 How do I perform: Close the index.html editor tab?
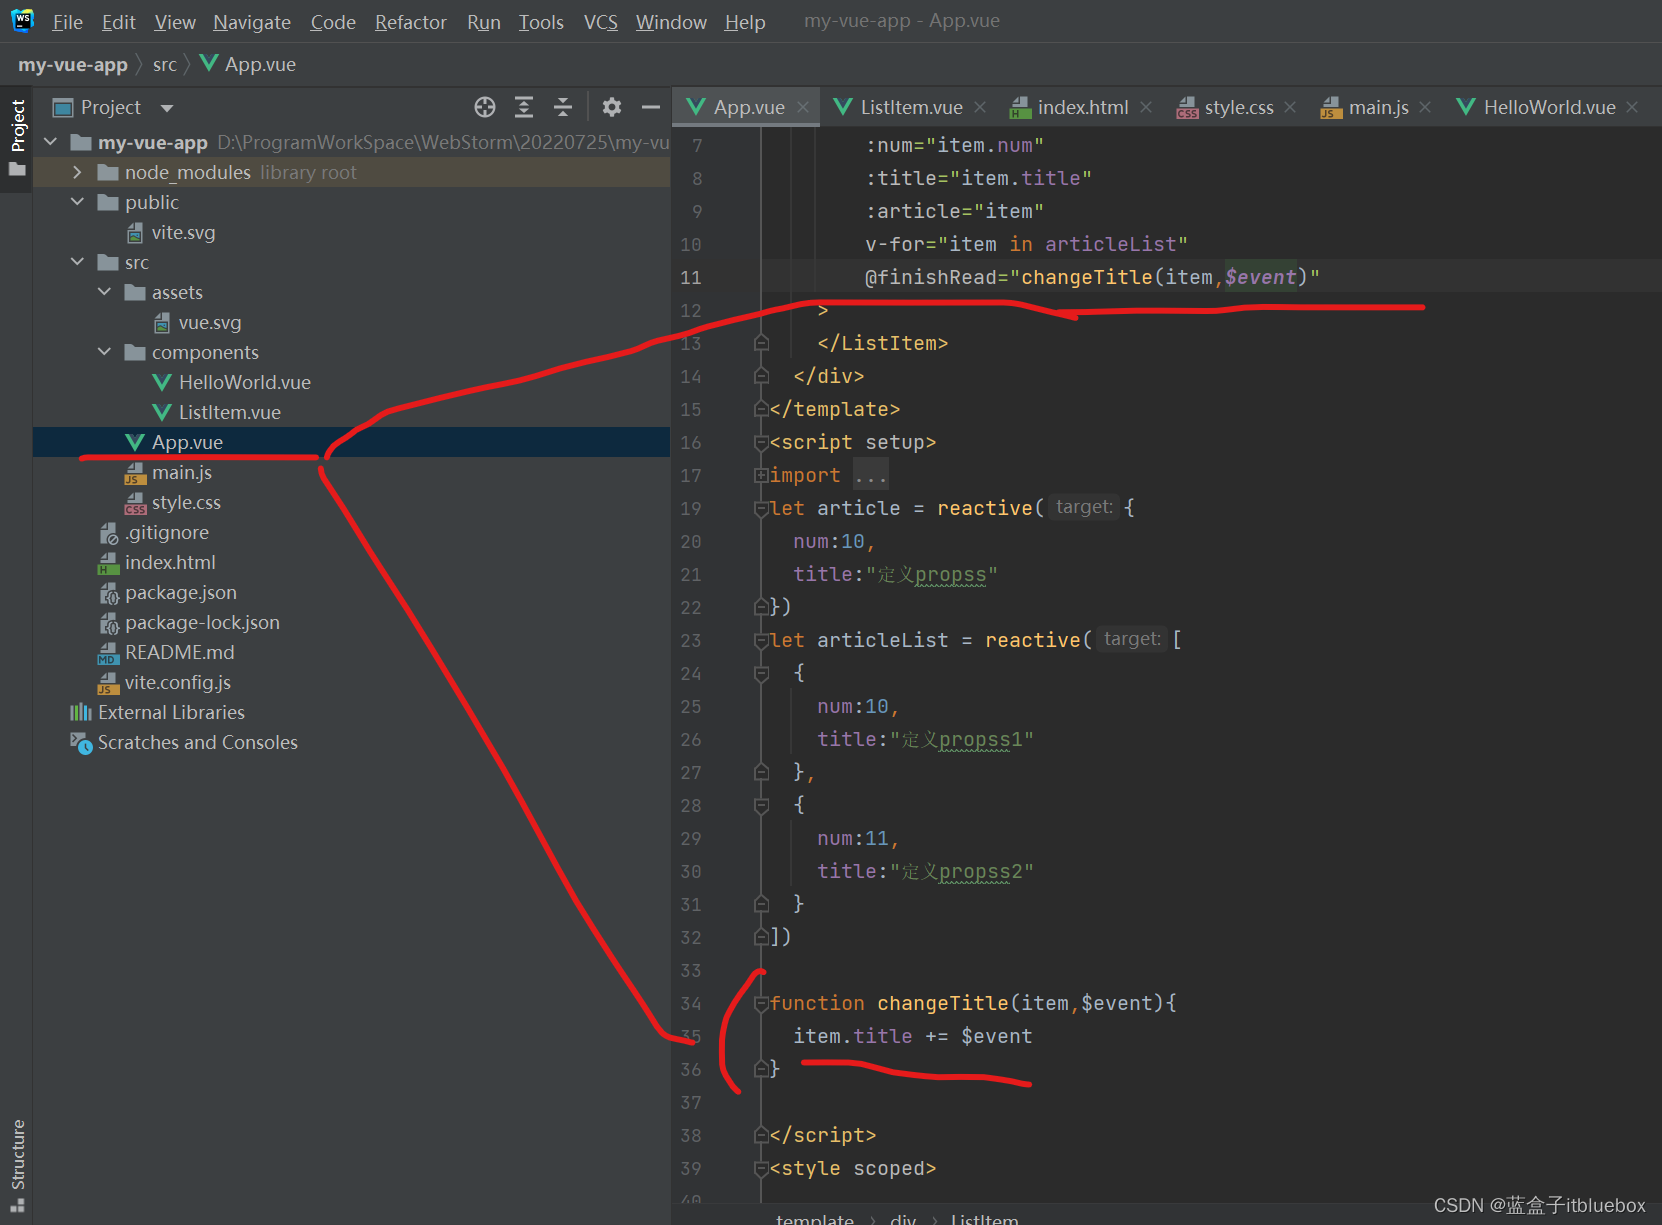tap(1146, 107)
